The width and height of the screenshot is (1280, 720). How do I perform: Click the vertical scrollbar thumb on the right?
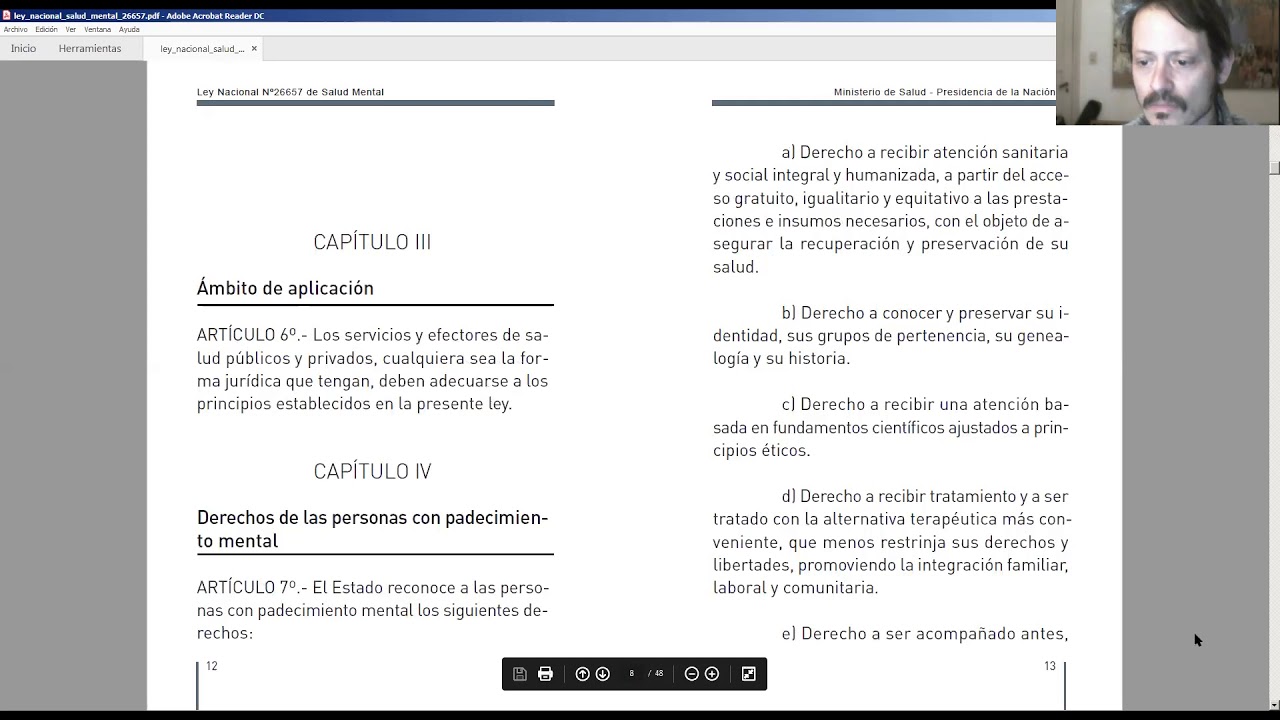click(x=1274, y=168)
